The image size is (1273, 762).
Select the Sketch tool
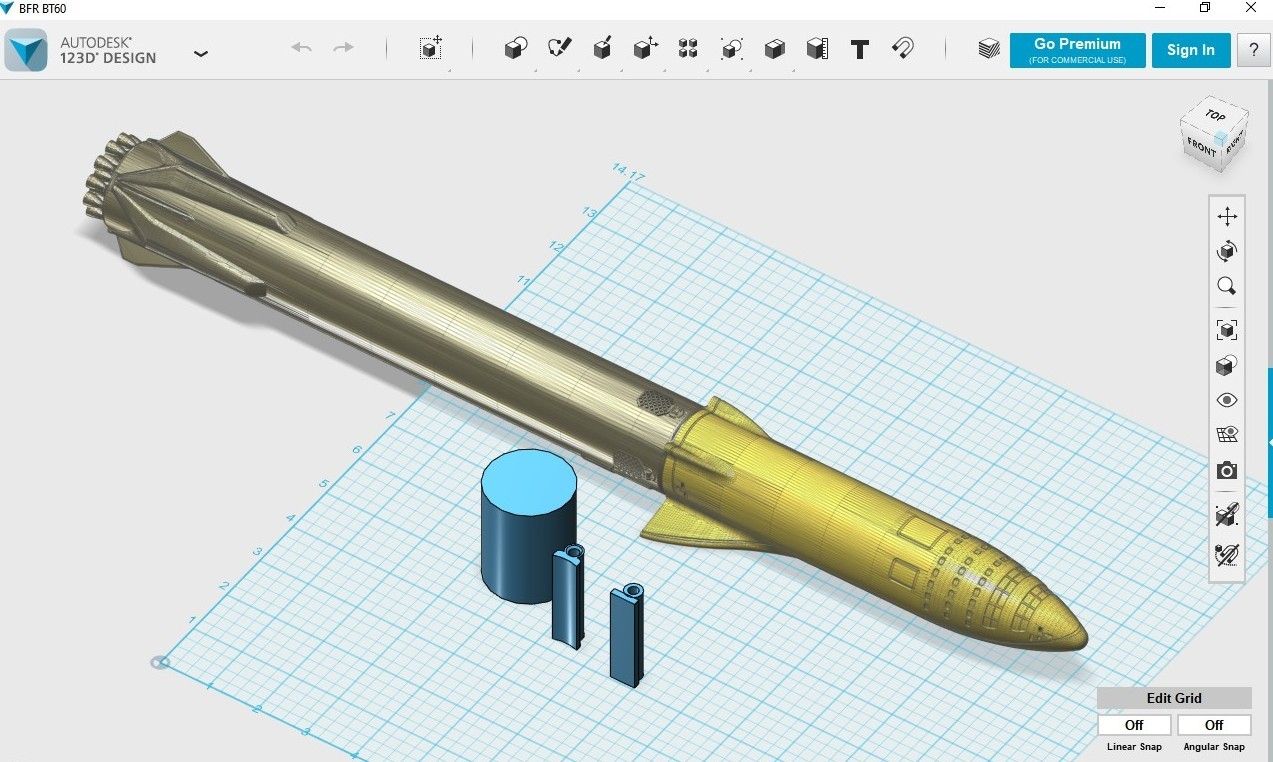[559, 48]
